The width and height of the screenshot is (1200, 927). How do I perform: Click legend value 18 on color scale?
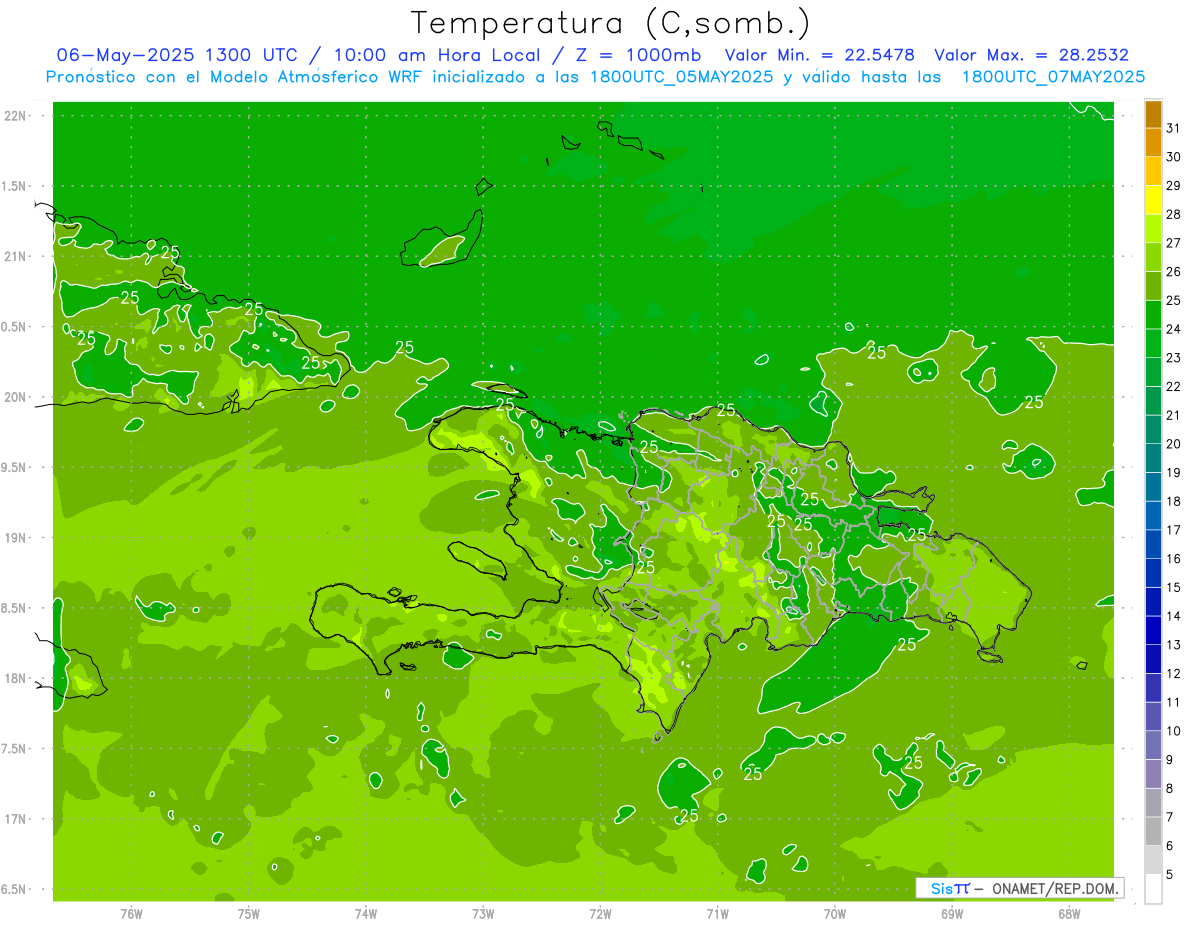[x=1174, y=501]
